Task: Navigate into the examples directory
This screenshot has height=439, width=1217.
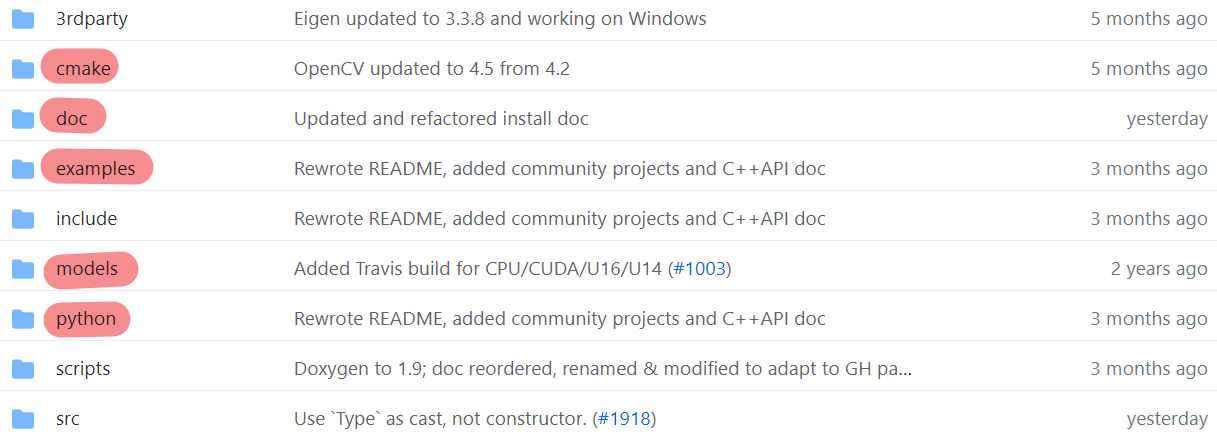Action: [96, 169]
